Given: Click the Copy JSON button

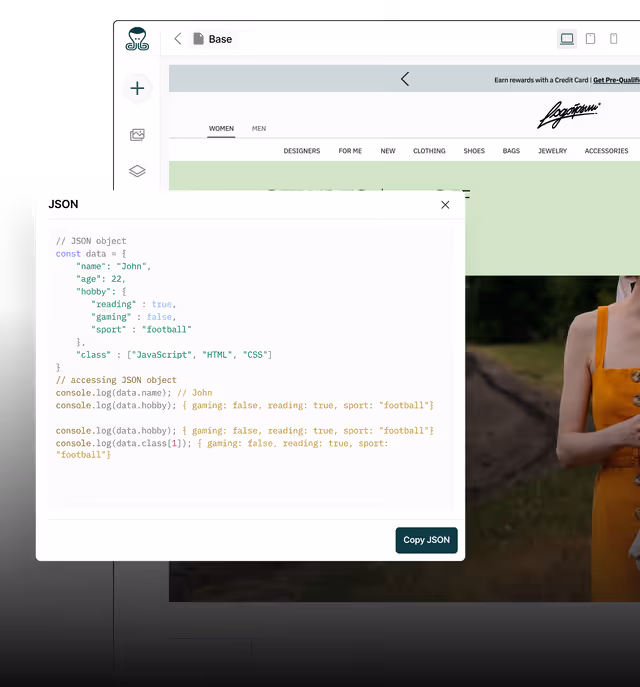Looking at the screenshot, I should (426, 540).
